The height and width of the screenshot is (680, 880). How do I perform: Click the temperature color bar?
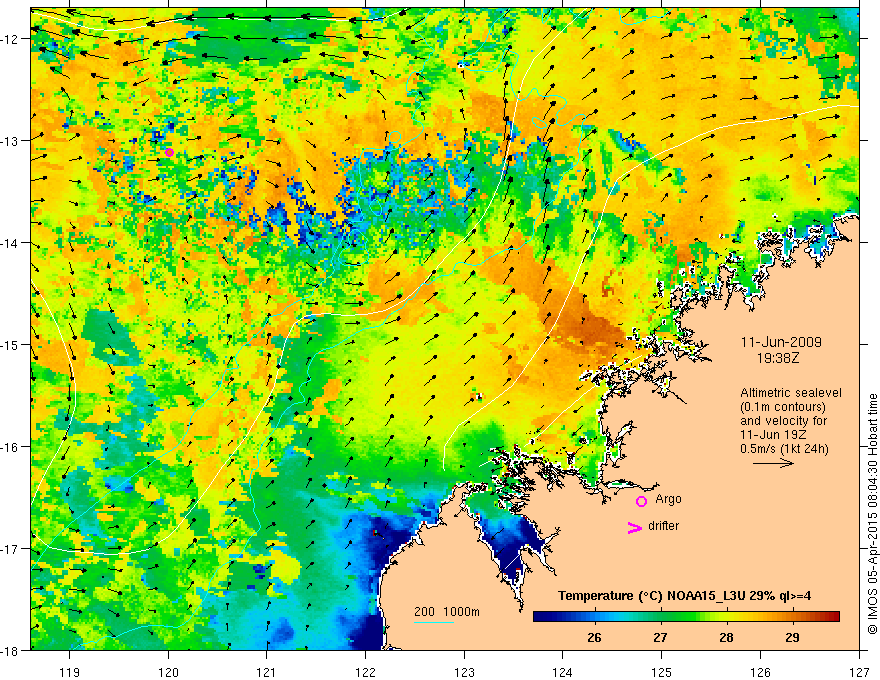[686, 616]
